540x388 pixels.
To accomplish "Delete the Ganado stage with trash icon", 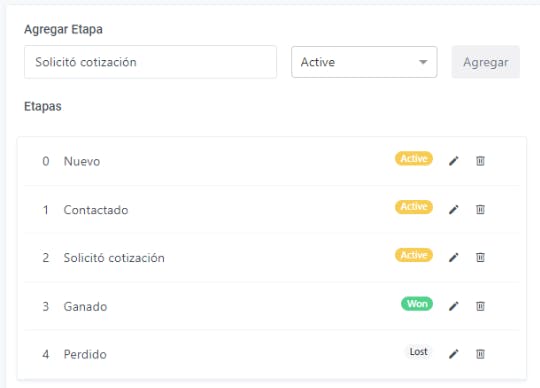I will [480, 306].
